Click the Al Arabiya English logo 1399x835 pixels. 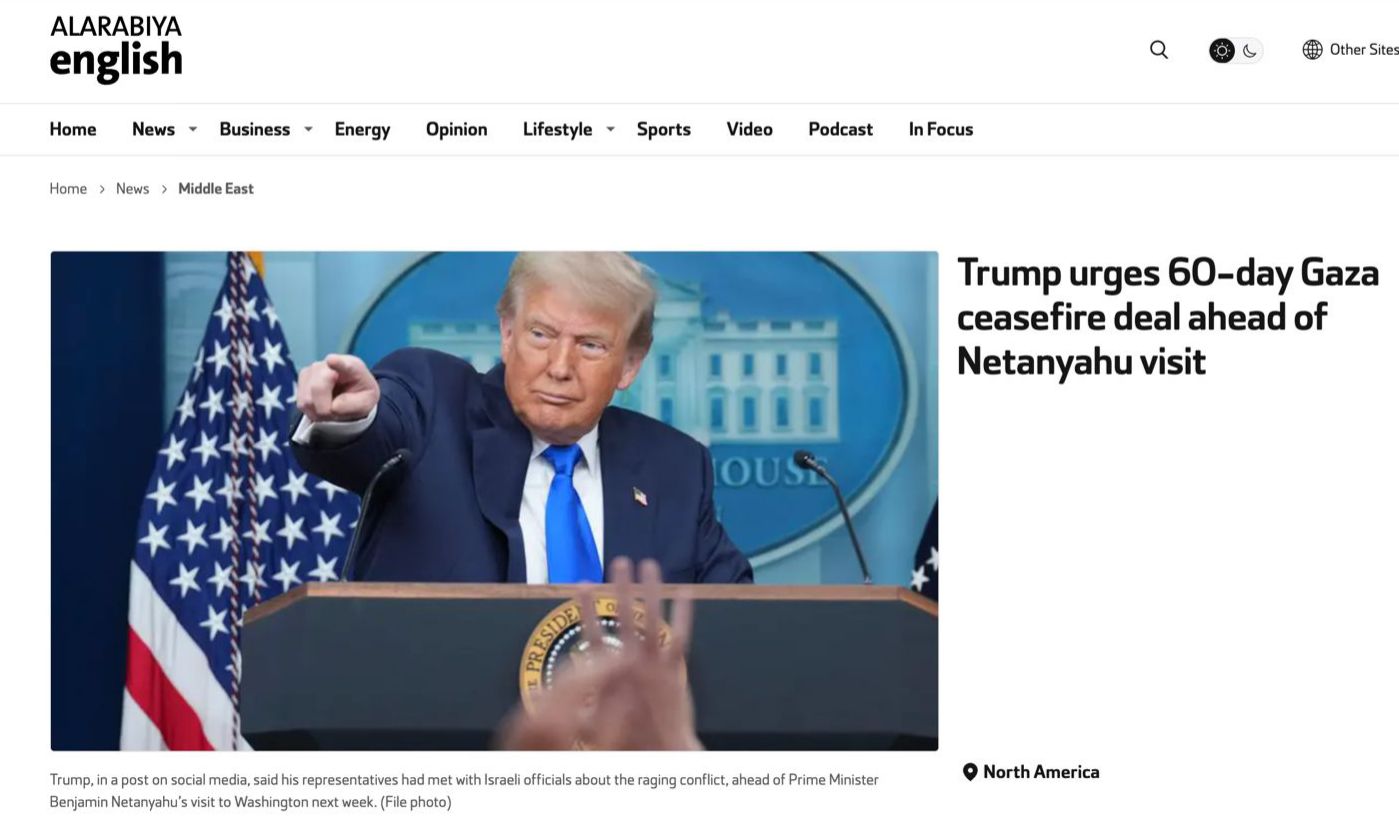[x=116, y=49]
